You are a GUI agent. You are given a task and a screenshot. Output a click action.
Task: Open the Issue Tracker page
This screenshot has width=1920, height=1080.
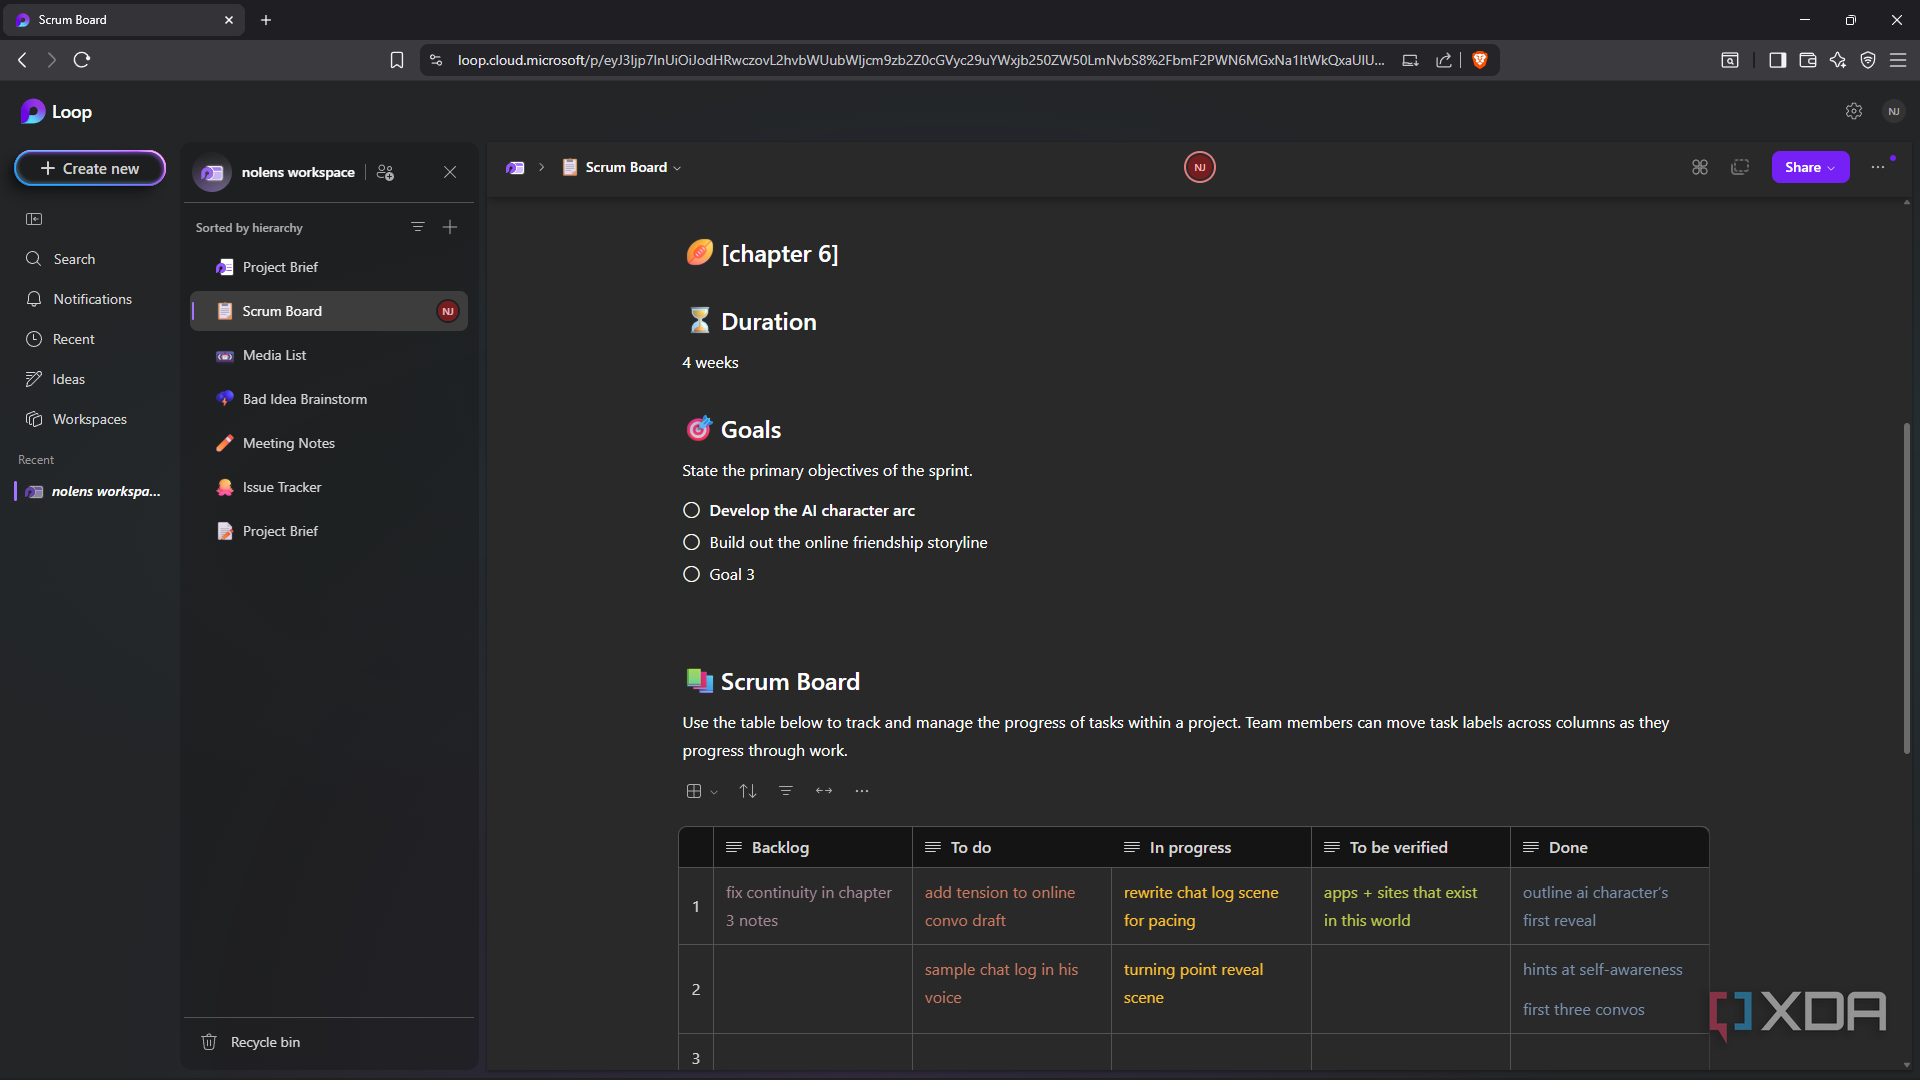(329, 487)
